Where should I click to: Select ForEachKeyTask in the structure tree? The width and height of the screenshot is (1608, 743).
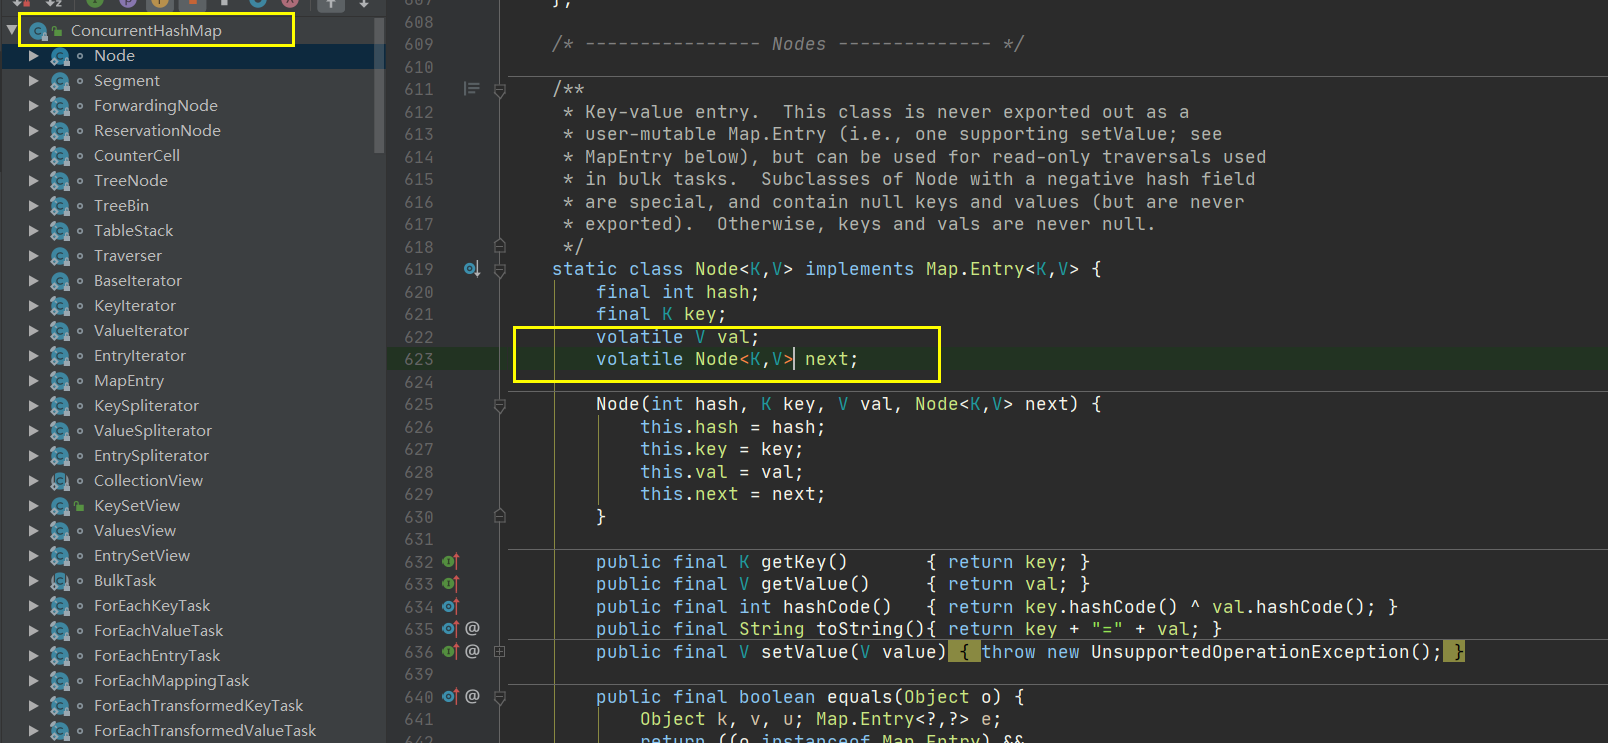[x=152, y=606]
